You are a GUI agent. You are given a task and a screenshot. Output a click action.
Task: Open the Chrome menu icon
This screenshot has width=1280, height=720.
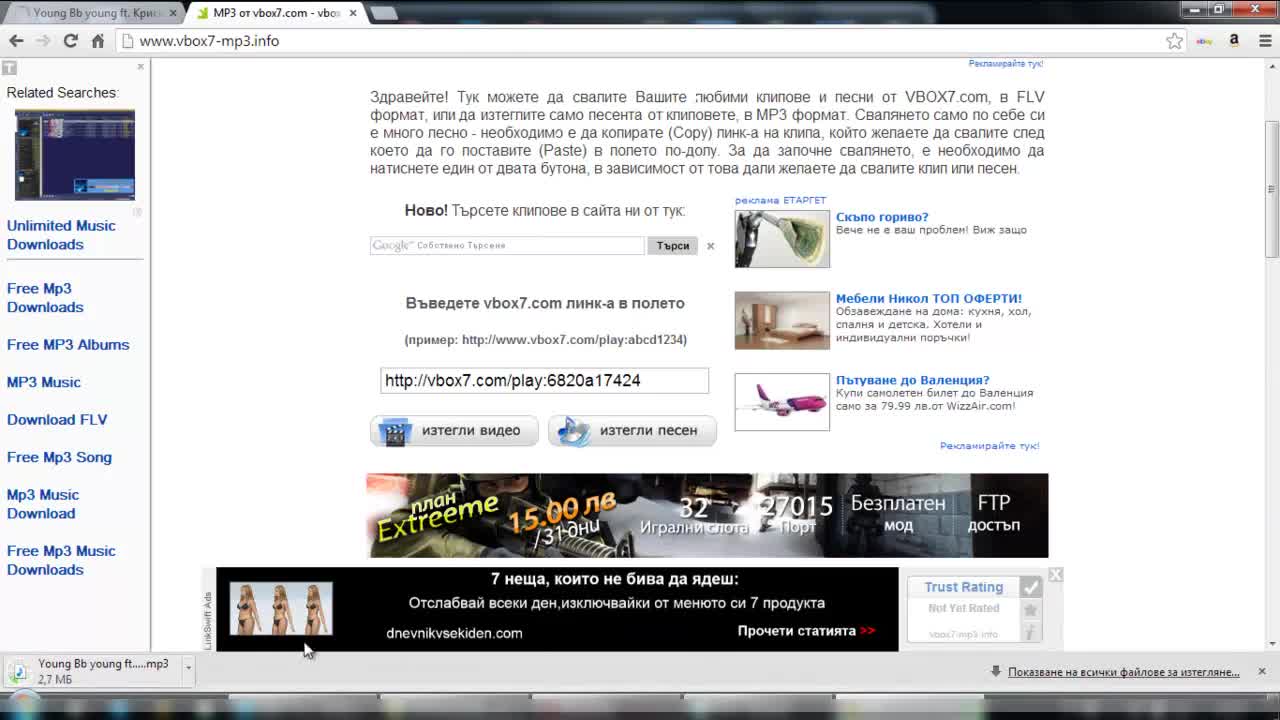point(1264,41)
